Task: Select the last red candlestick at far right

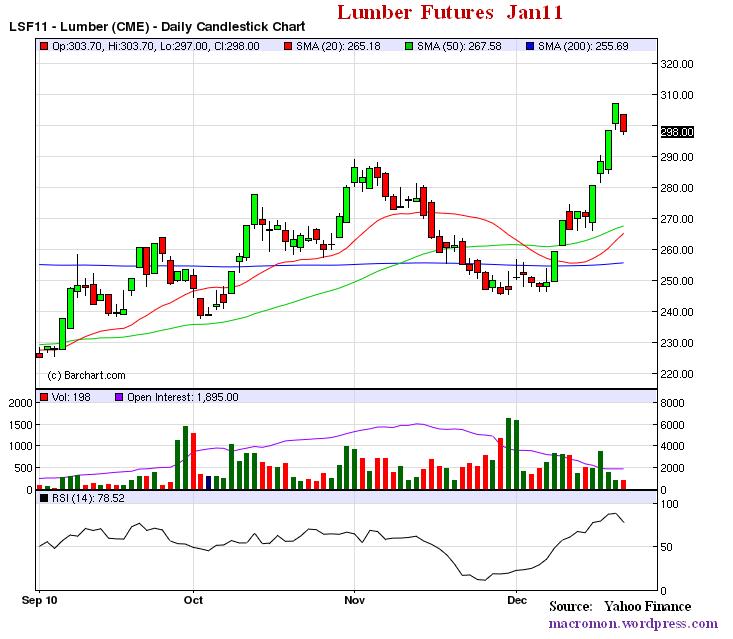Action: 623,122
